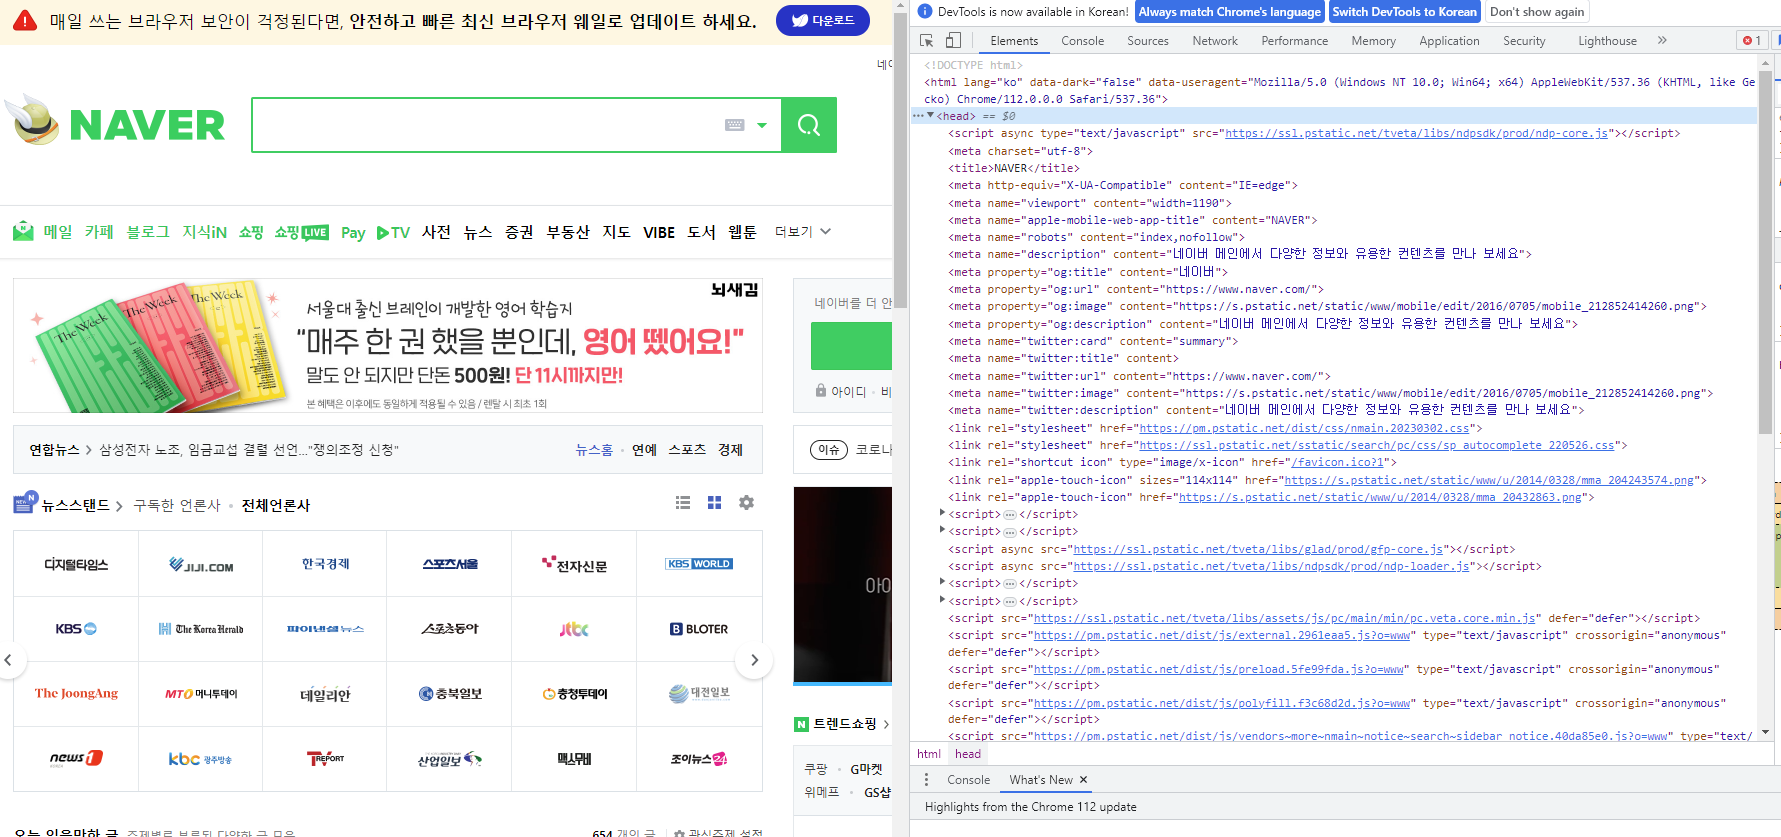Screen dimensions: 1781x837
Task: Go to previous newsstand page arrow
Action: (8, 660)
